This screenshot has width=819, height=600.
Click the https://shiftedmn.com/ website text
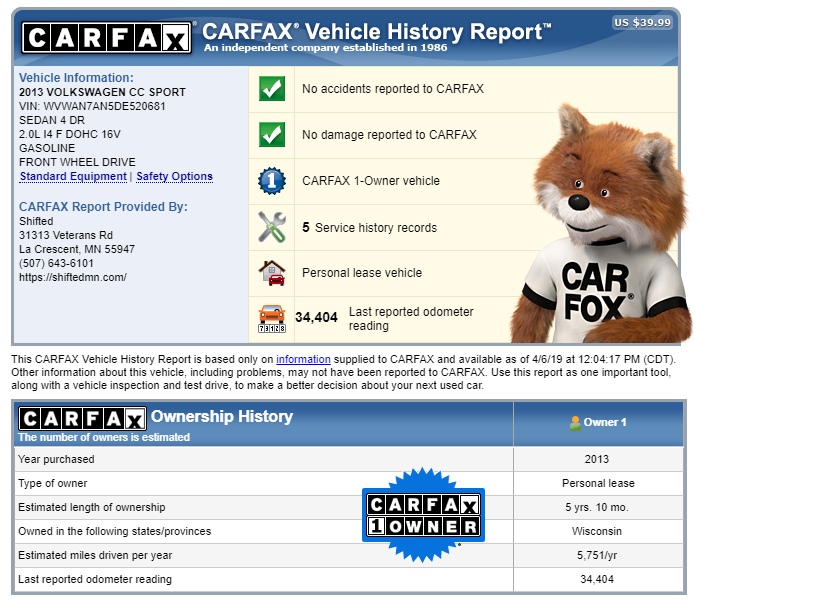[x=73, y=277]
